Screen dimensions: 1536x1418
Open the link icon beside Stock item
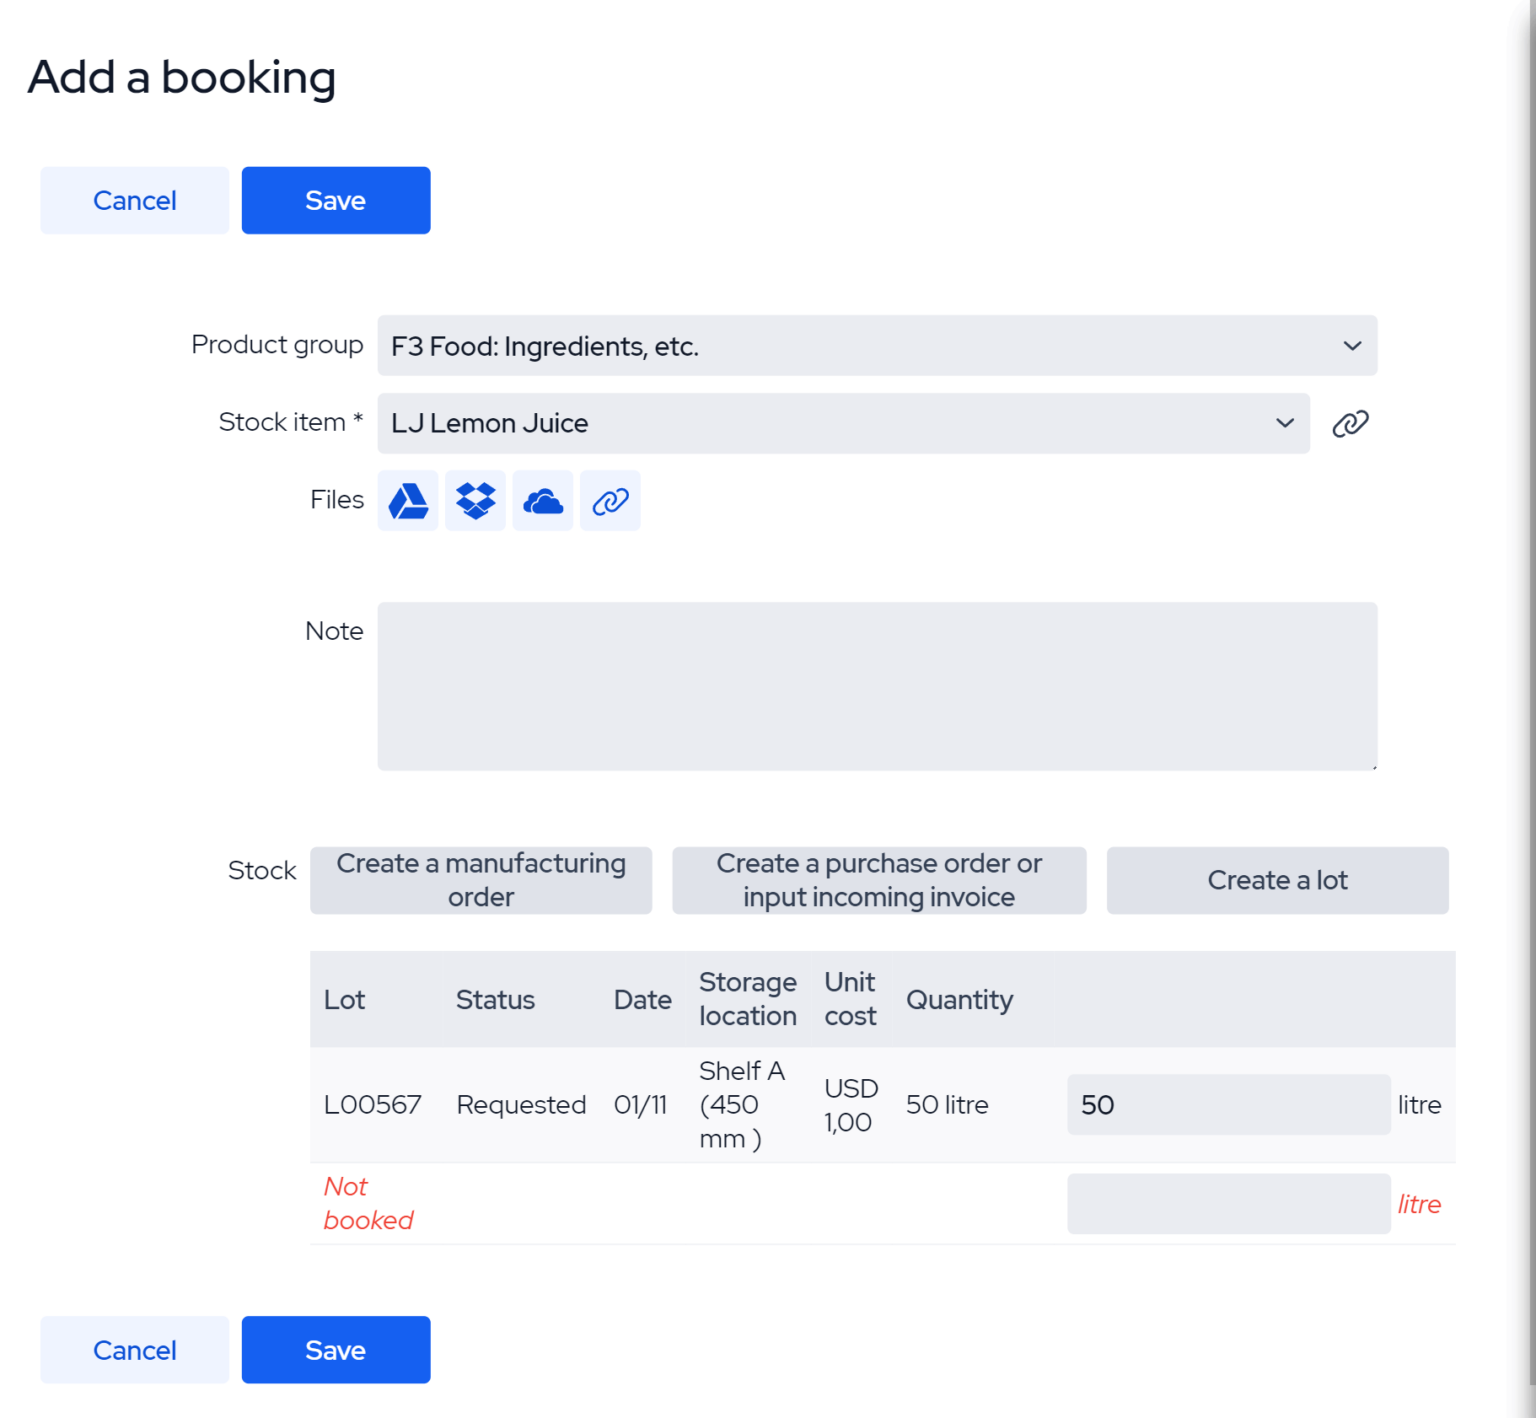pos(1350,423)
